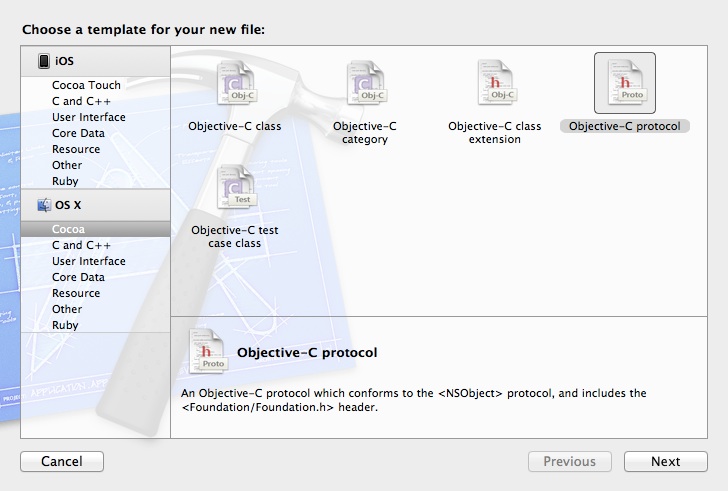Select the Objective-C class template icon
The image size is (728, 491).
pos(236,83)
